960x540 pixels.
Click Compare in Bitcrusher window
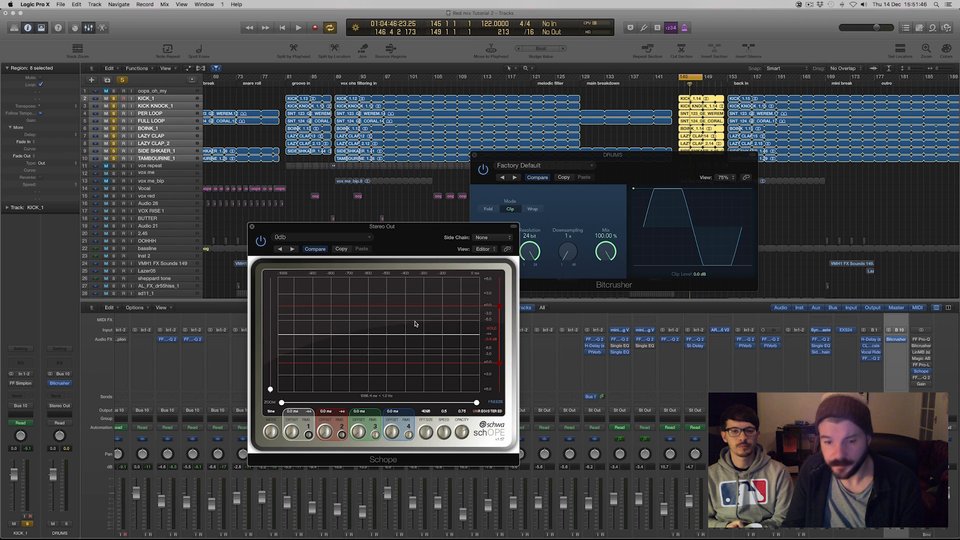coord(537,178)
